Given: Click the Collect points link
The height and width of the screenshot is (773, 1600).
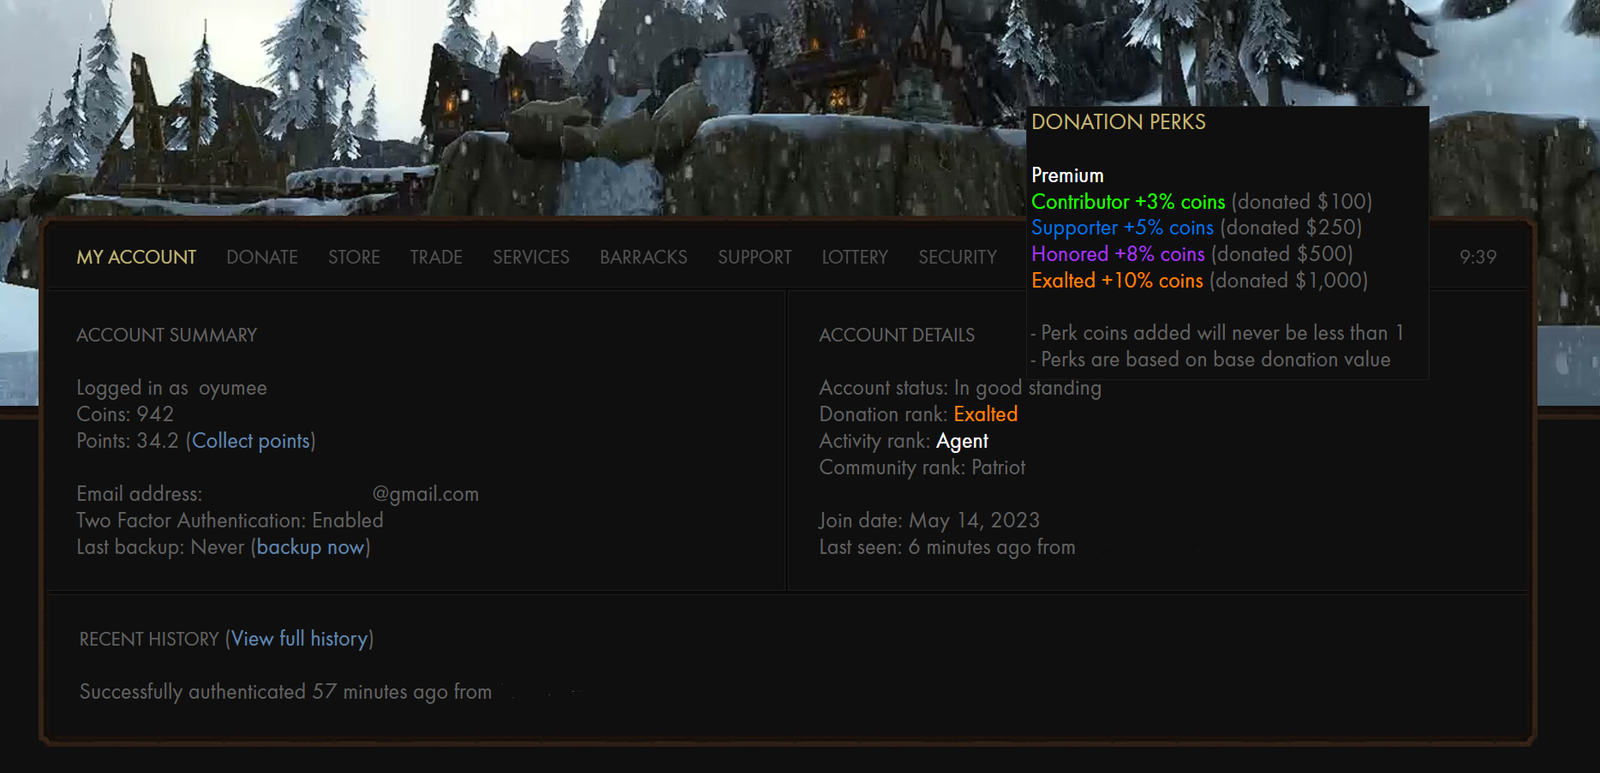Looking at the screenshot, I should point(250,441).
